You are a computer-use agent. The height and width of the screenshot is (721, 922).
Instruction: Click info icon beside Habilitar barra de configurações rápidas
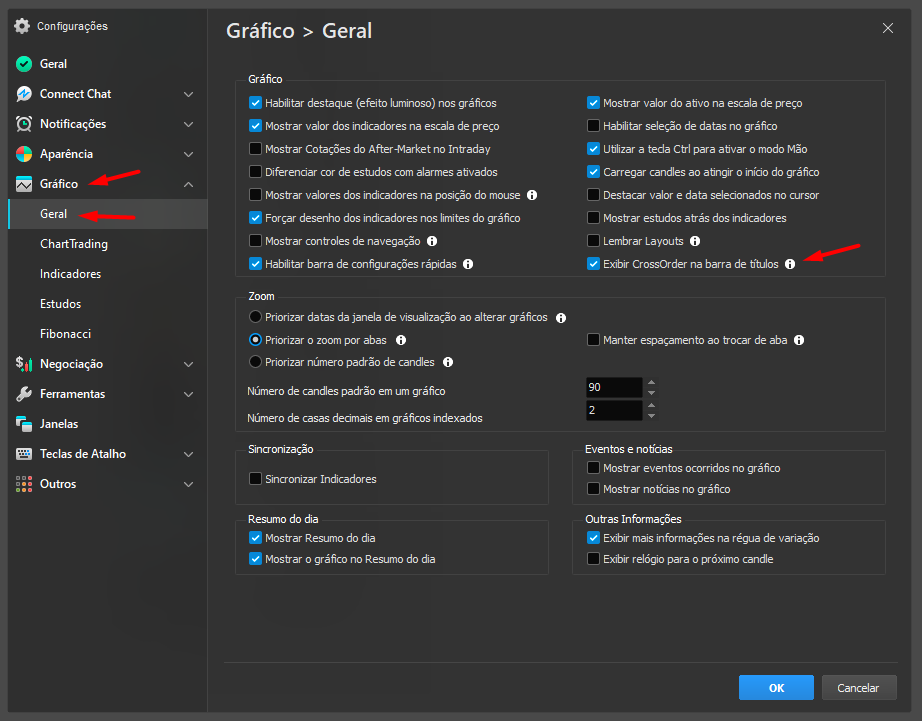[468, 264]
